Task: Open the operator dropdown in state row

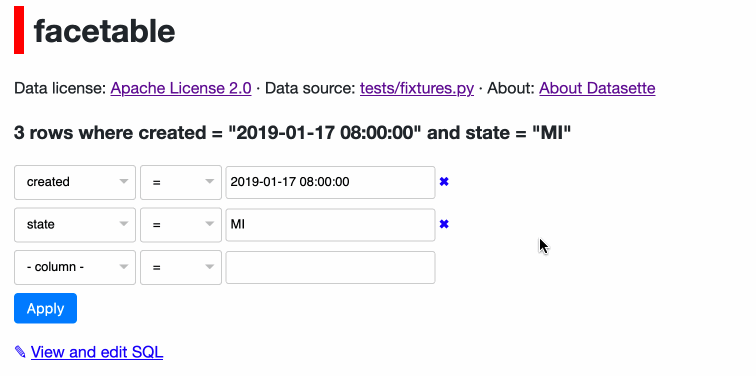Action: pos(181,225)
